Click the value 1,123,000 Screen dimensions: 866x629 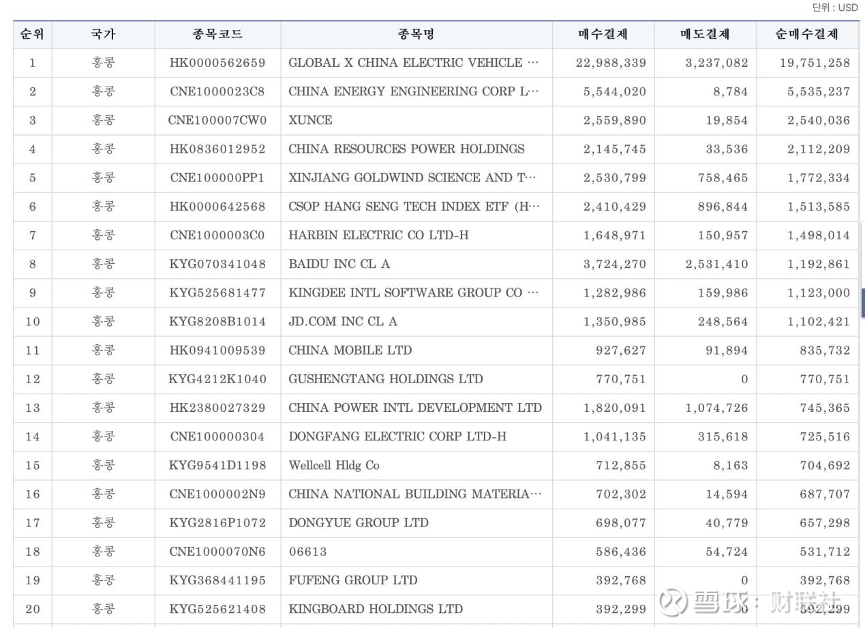click(819, 293)
